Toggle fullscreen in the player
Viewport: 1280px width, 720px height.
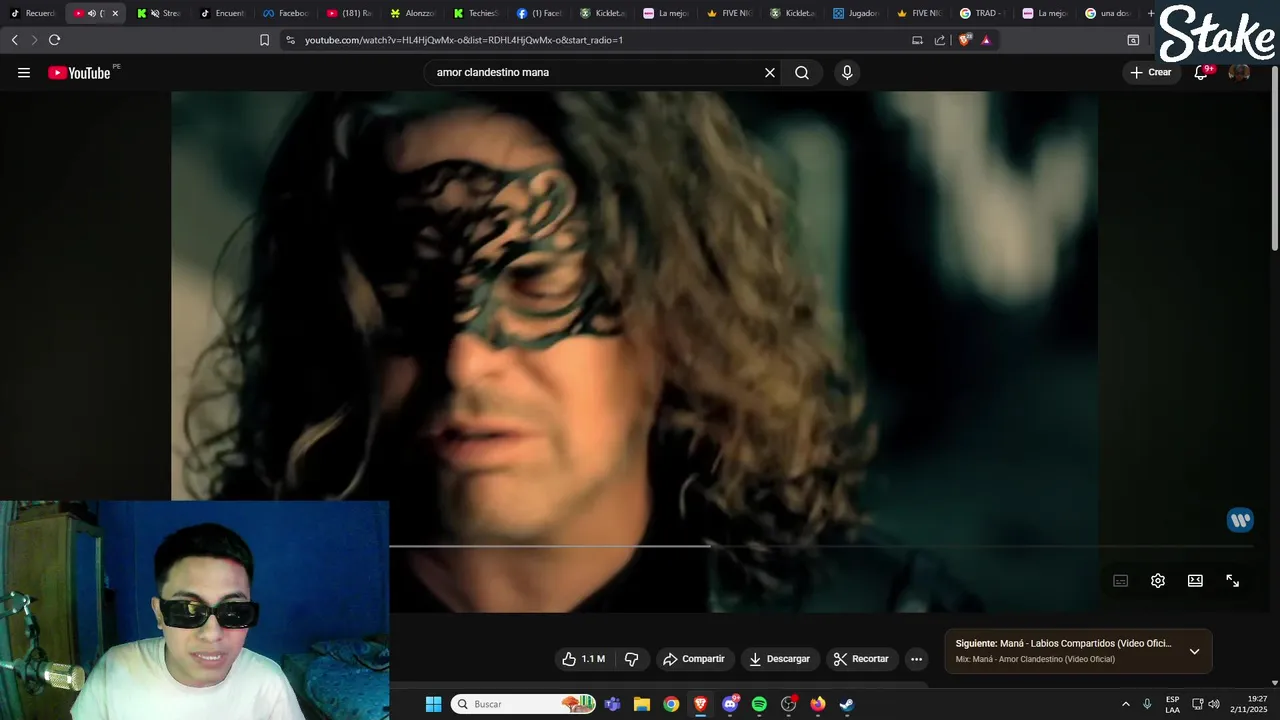[1232, 581]
